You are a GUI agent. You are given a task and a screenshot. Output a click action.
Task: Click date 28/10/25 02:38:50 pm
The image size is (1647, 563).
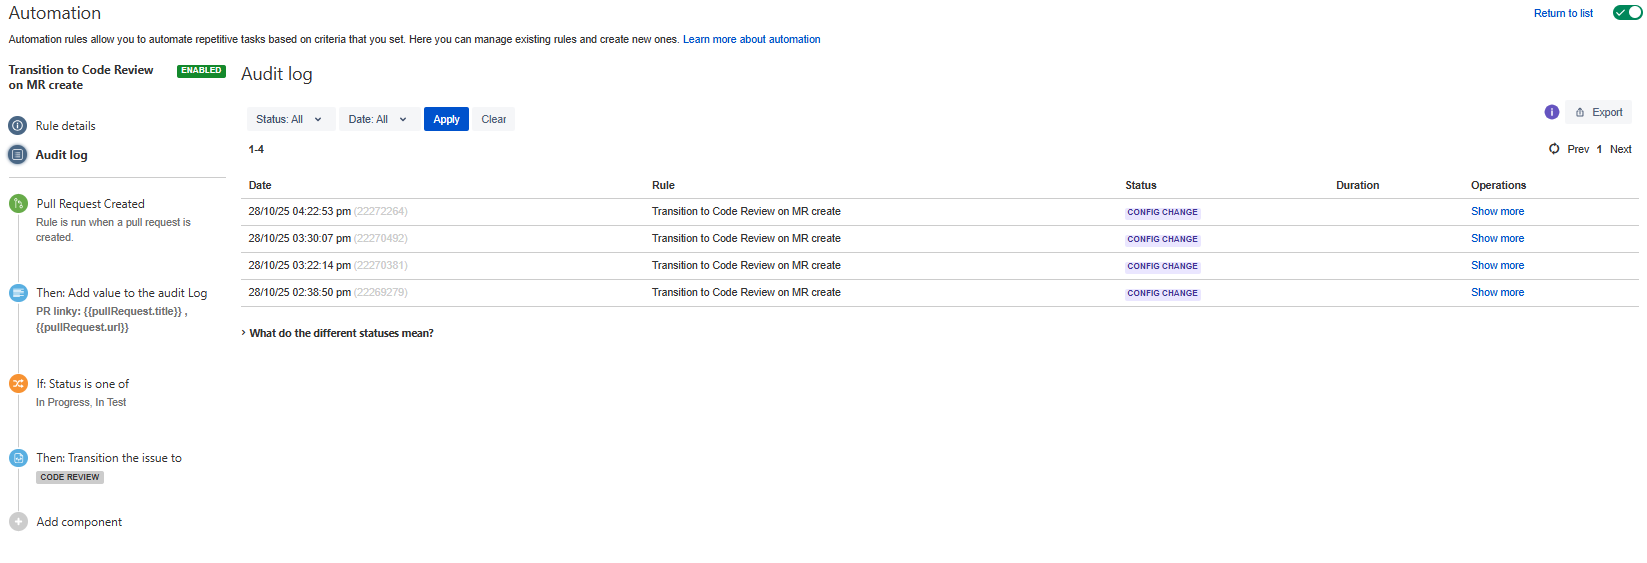[299, 292]
